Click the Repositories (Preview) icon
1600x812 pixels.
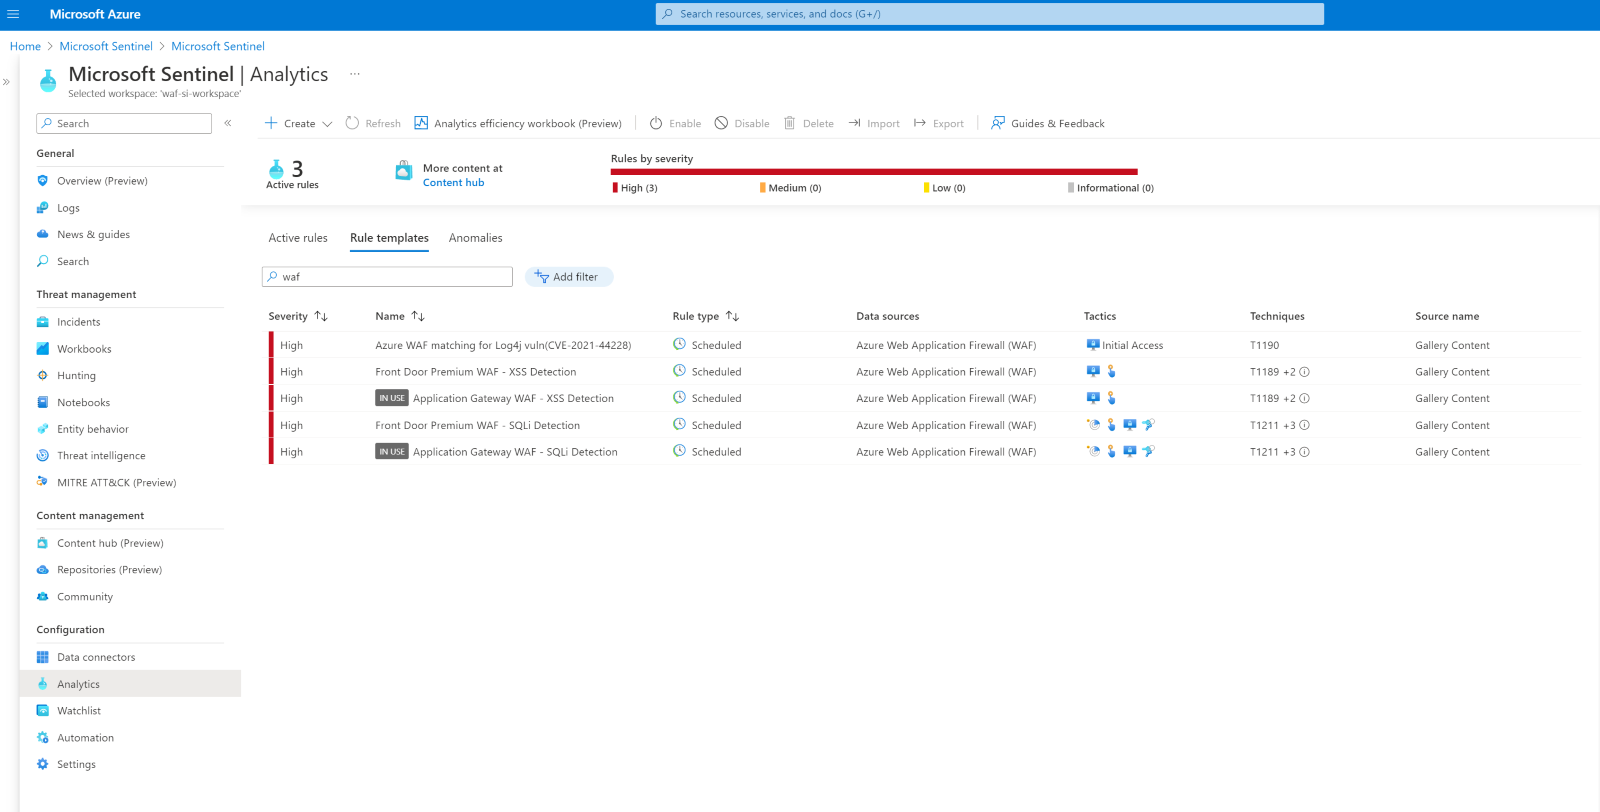42,570
